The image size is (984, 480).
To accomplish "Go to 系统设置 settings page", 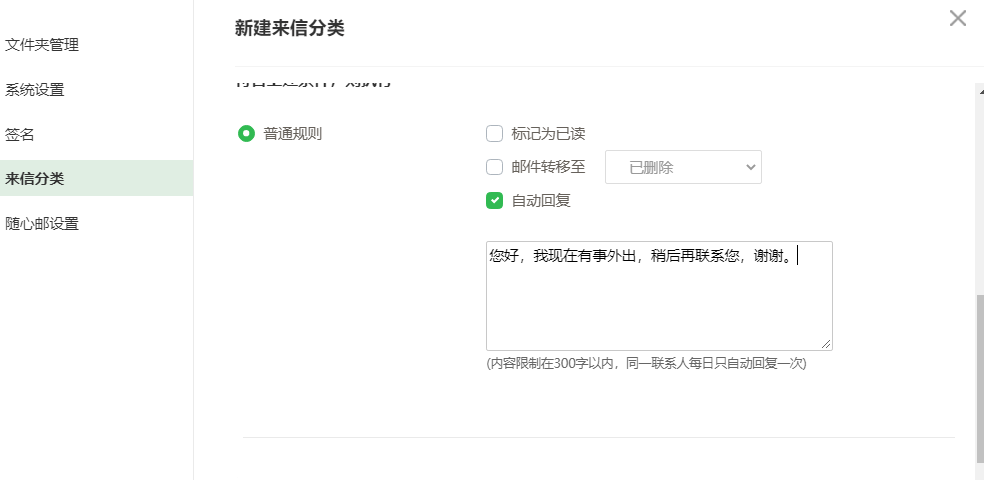I will click(x=35, y=89).
